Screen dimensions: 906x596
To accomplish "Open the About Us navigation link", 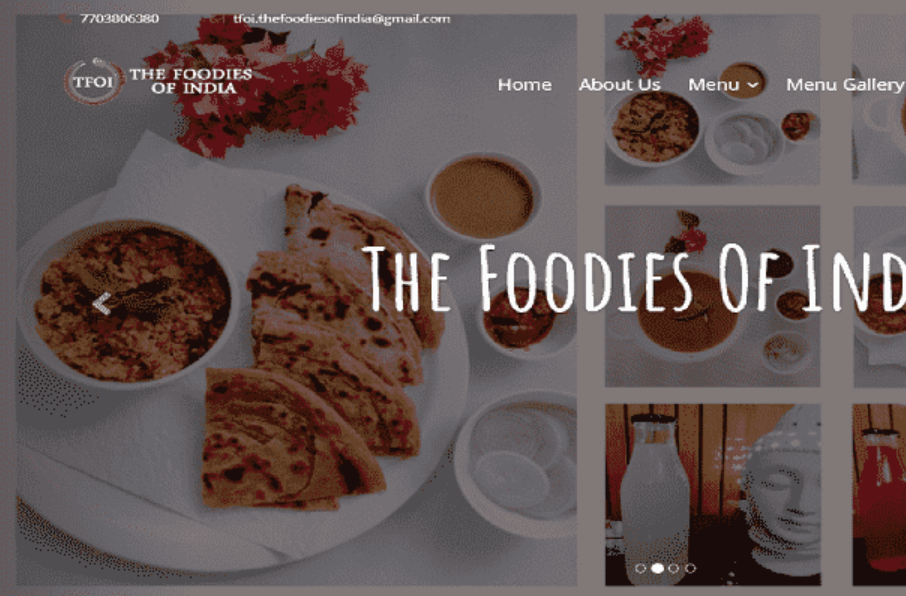I will pos(619,84).
